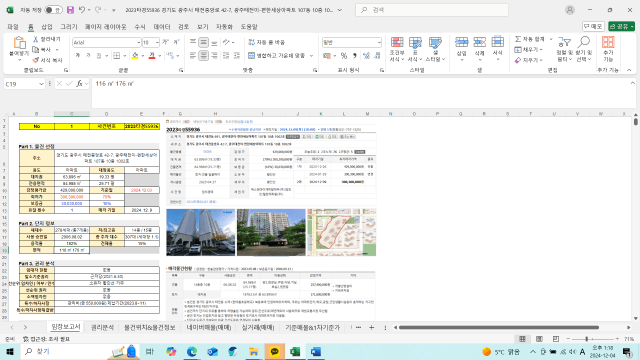The height and width of the screenshot is (360, 640).
Task: Toggle AutoSave (자동 저장) switch
Action: coord(53,10)
